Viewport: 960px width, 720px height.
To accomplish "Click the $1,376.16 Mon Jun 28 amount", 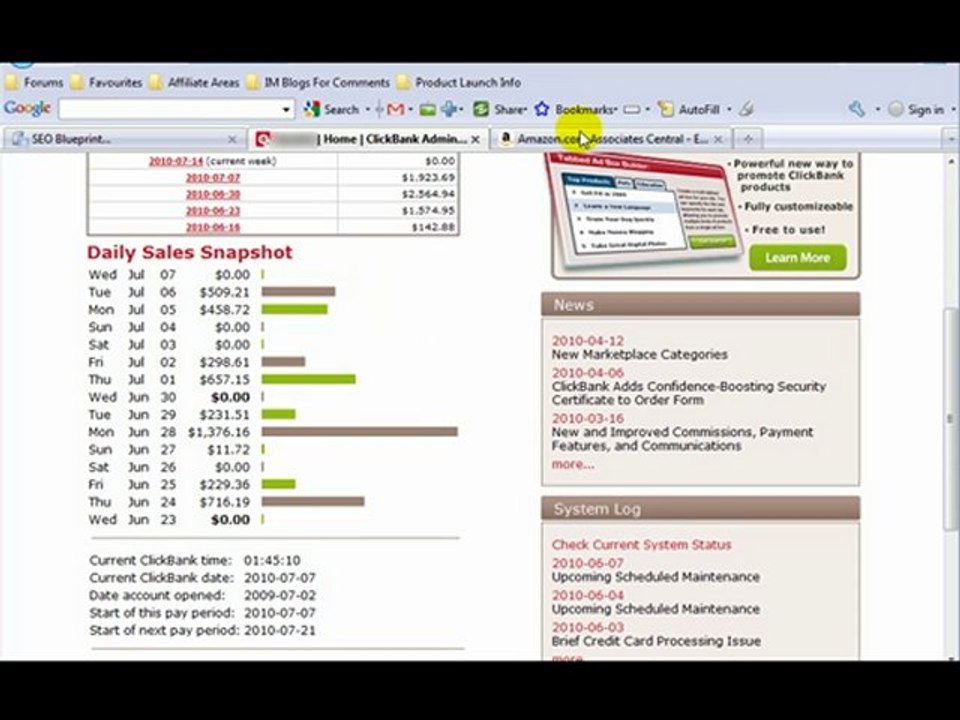I will coord(219,432).
